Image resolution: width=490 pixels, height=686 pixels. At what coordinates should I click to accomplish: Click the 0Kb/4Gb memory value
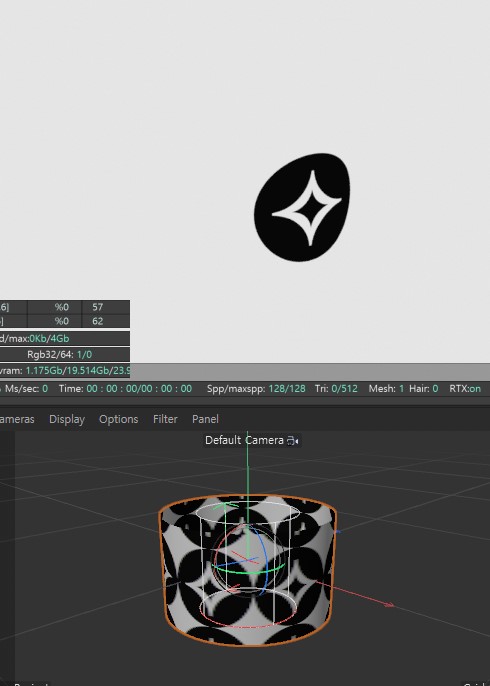(x=49, y=338)
